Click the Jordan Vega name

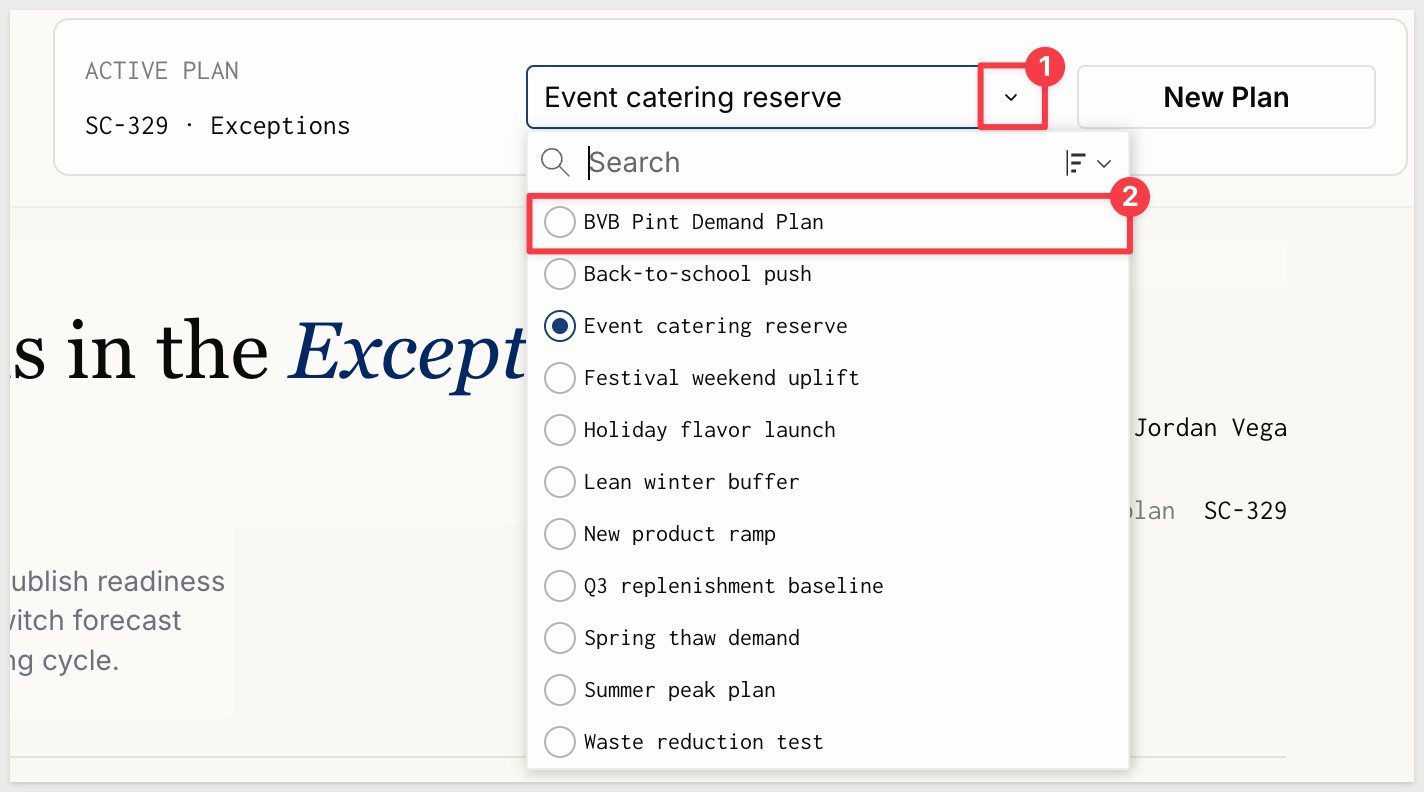click(x=1210, y=429)
